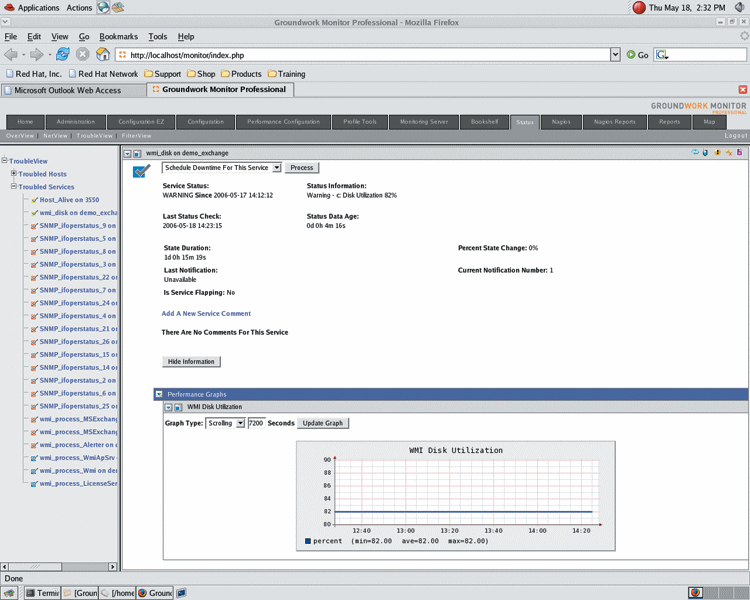Screen dimensions: 750x600
Task: Collapse the TroubleView tree root
Action: point(4,160)
